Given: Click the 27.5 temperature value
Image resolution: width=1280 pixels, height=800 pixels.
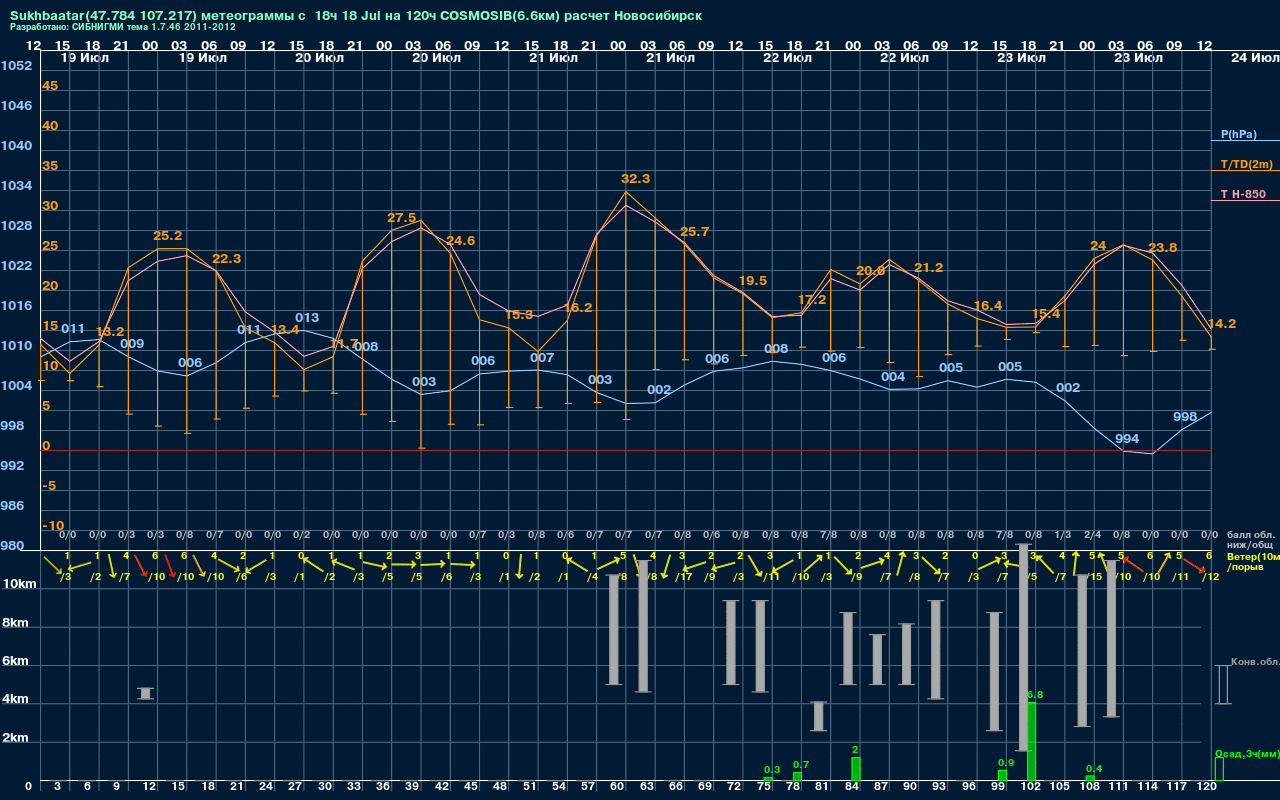Looking at the screenshot, I should coord(401,218).
